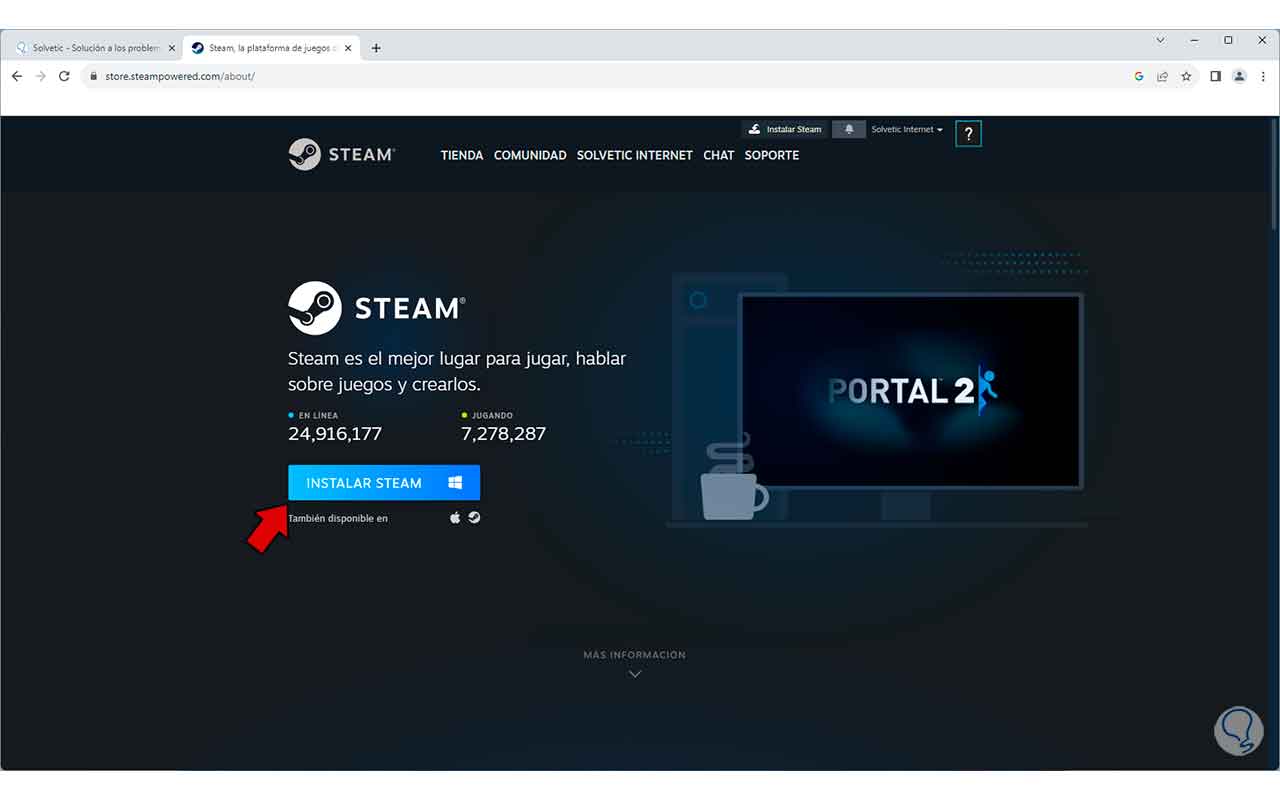
Task: Switch to the Solvetic browser tab
Action: point(97,48)
